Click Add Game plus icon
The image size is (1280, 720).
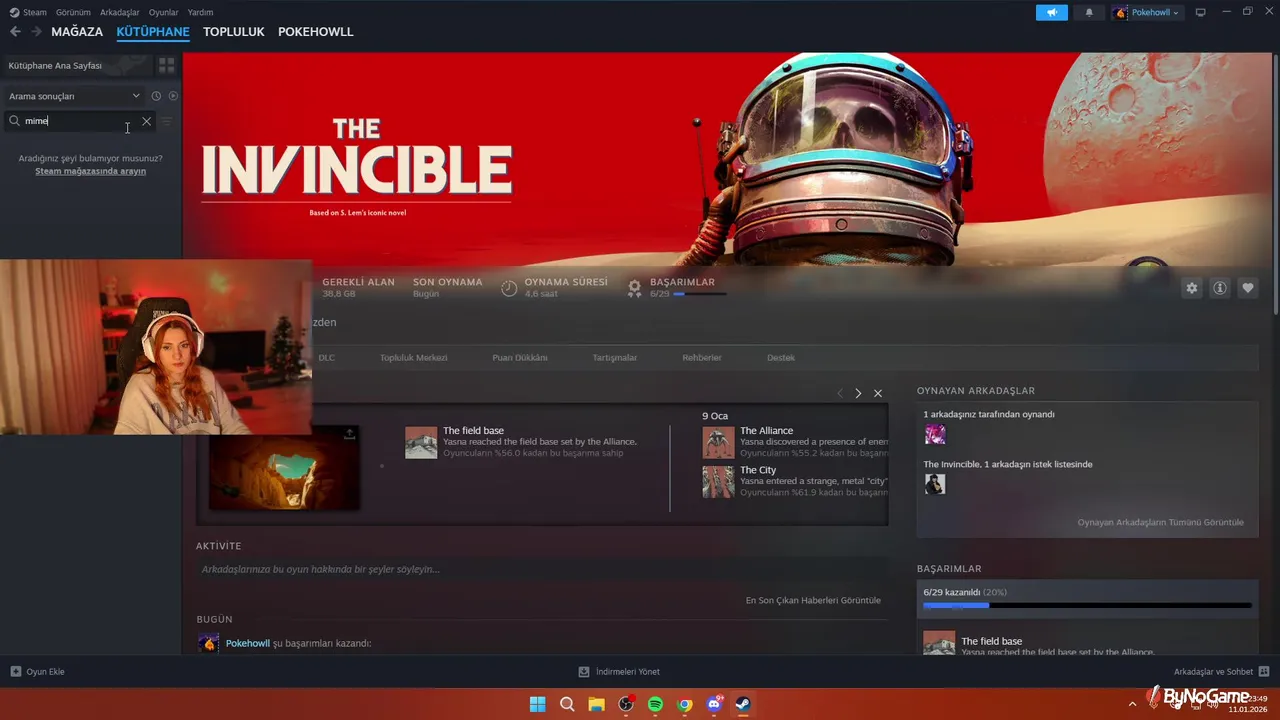(x=16, y=672)
